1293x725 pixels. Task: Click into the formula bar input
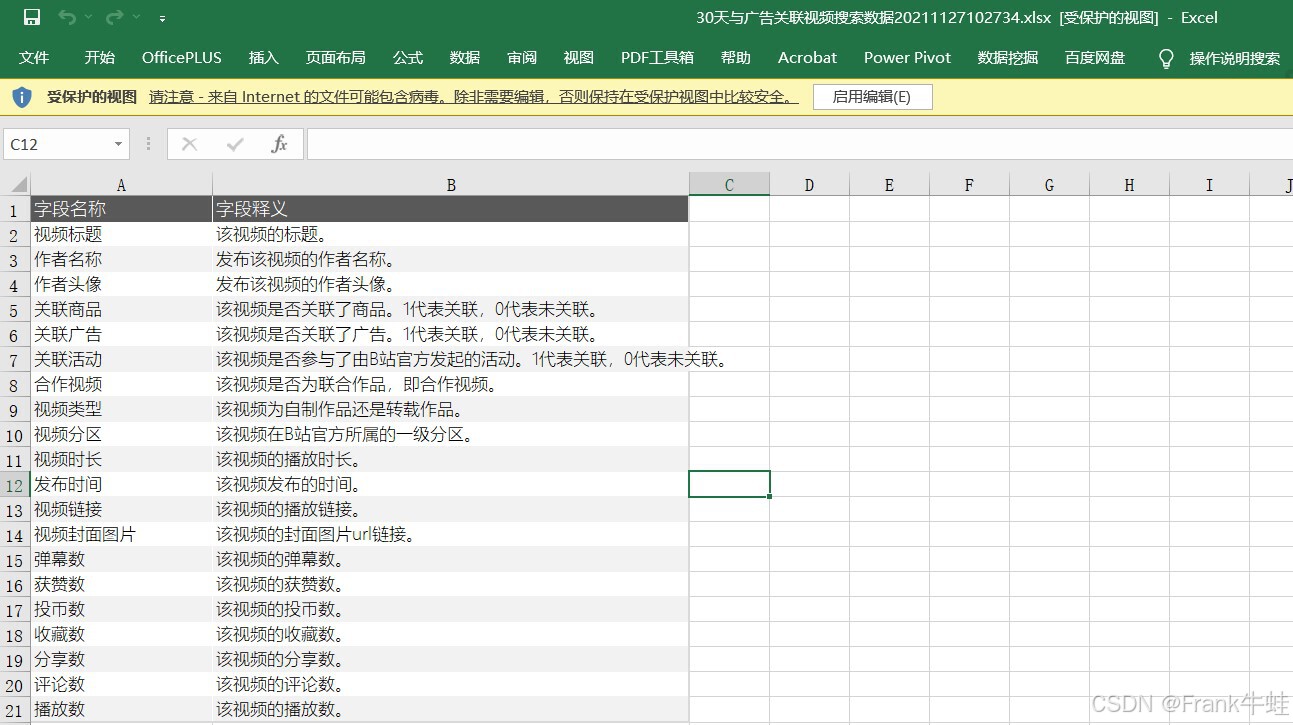point(799,144)
